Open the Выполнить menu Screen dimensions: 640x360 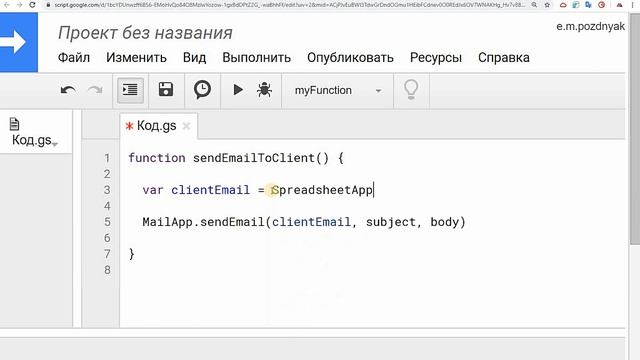[256, 58]
